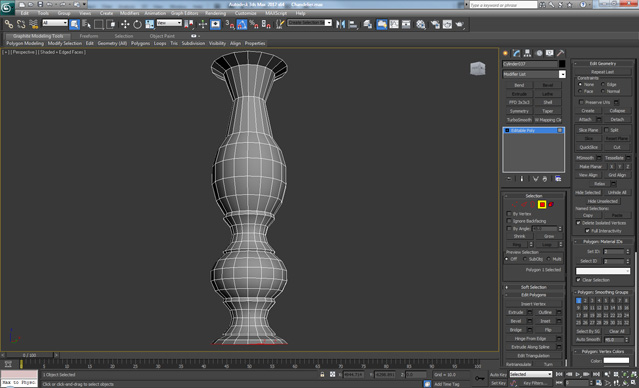Toggle the Percent Snap icon

[x=254, y=24]
